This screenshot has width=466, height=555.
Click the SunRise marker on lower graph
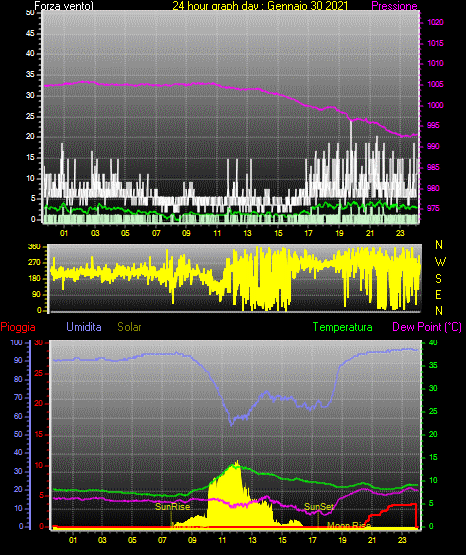(173, 507)
